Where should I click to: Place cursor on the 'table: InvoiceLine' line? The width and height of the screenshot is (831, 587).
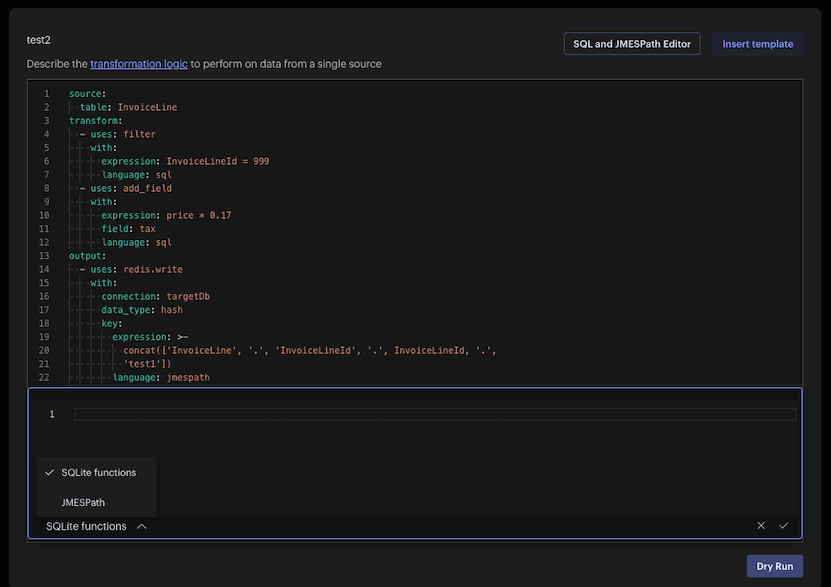click(128, 107)
